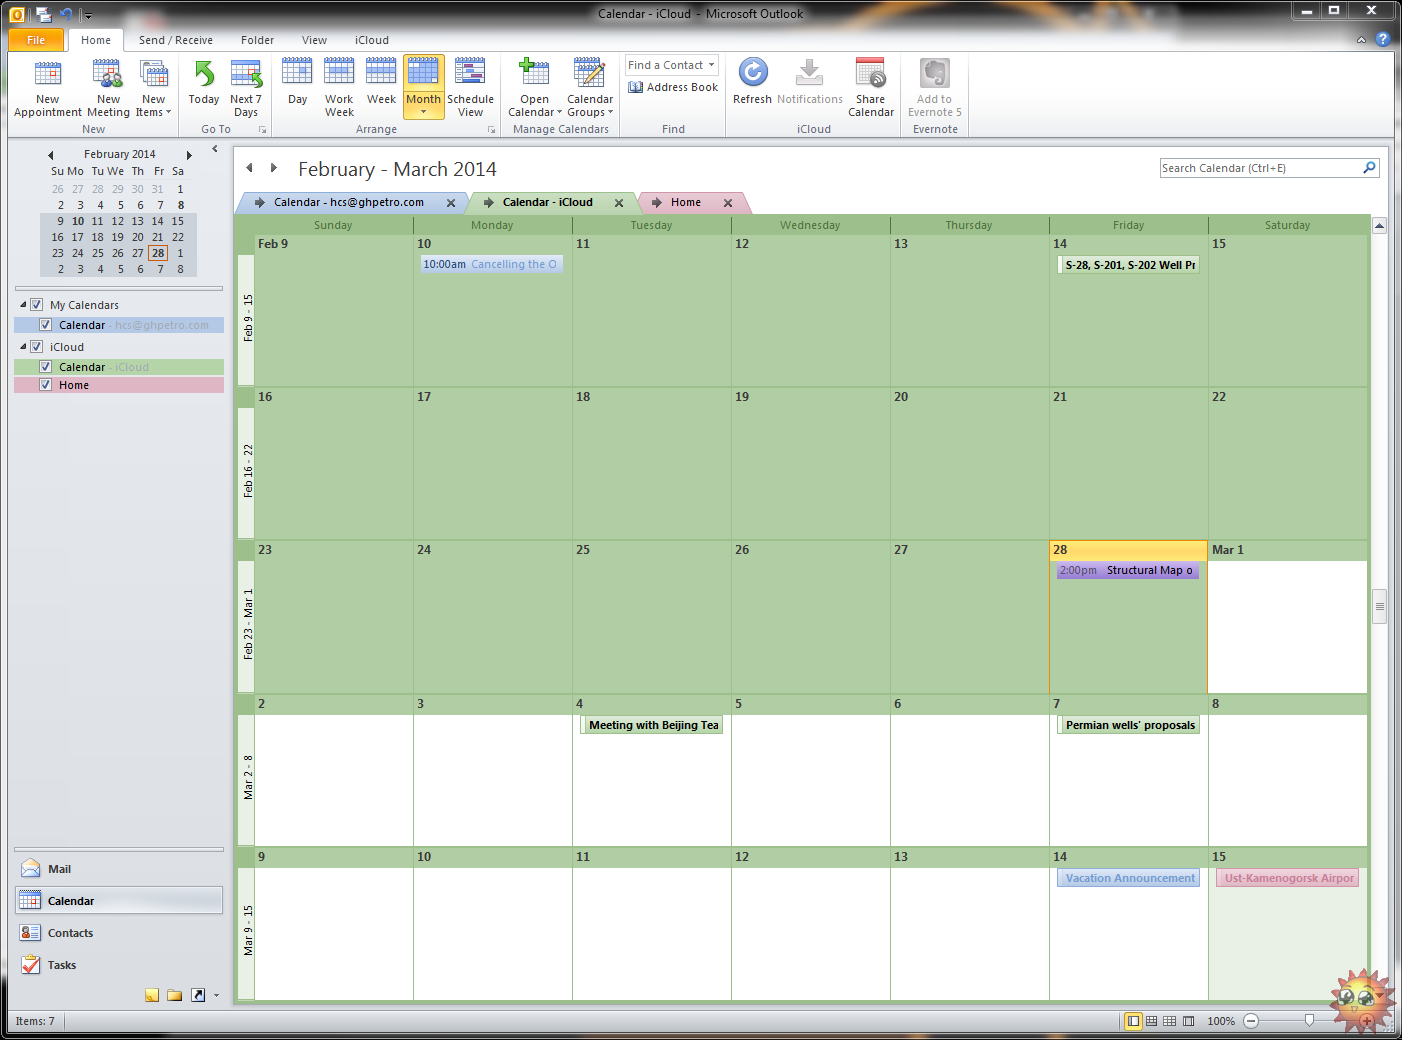1402x1040 pixels.
Task: Open the Shortcuts icon in navigation pane
Action: click(x=198, y=995)
